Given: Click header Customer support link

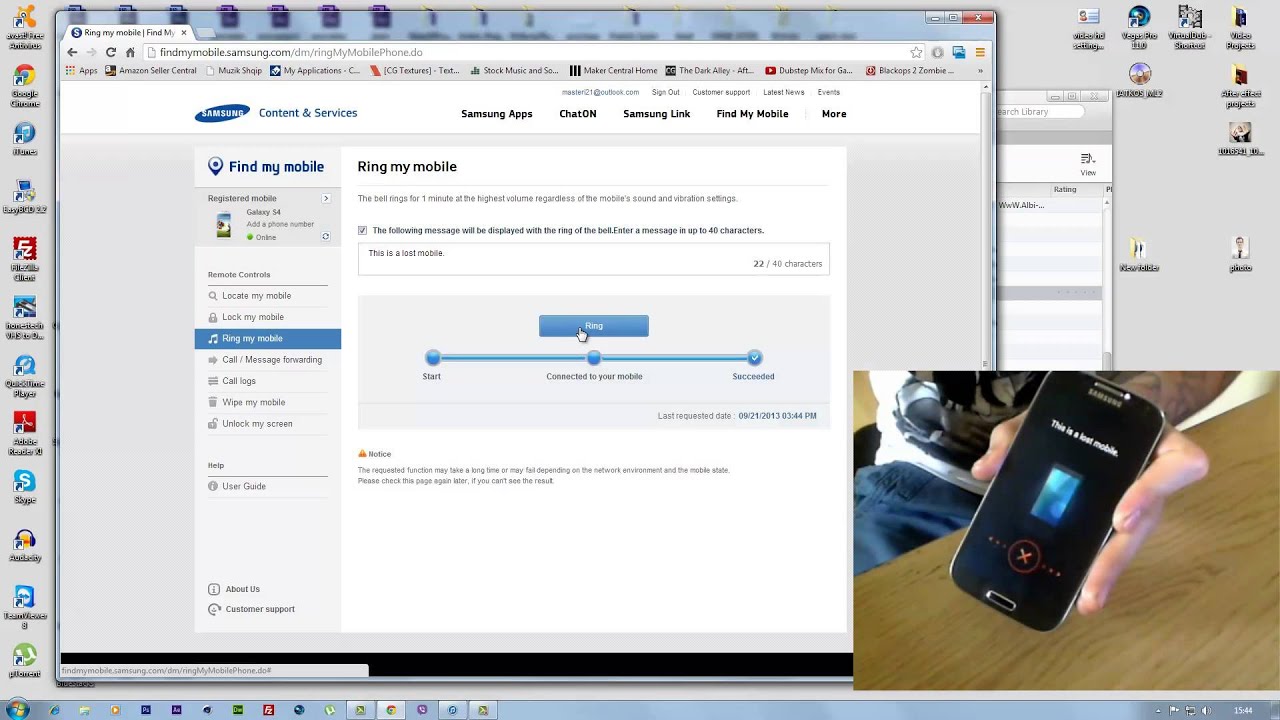Looking at the screenshot, I should tap(721, 93).
